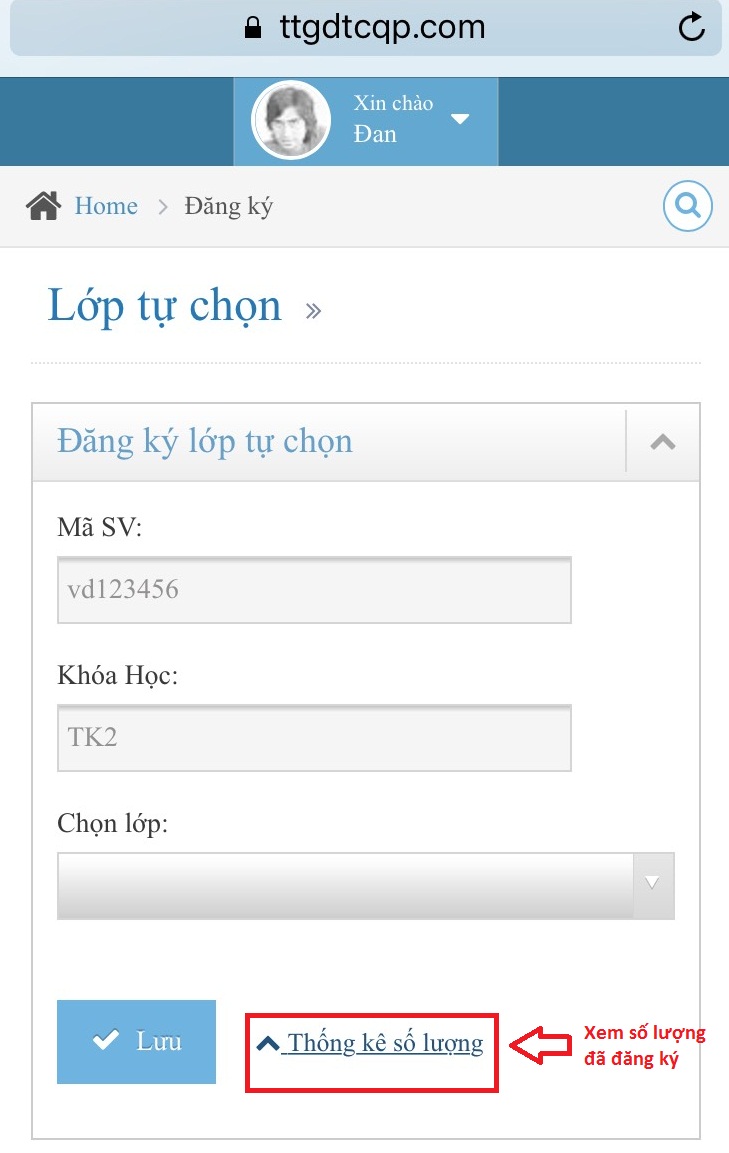
Task: Tap the user profile avatar
Action: [x=291, y=120]
